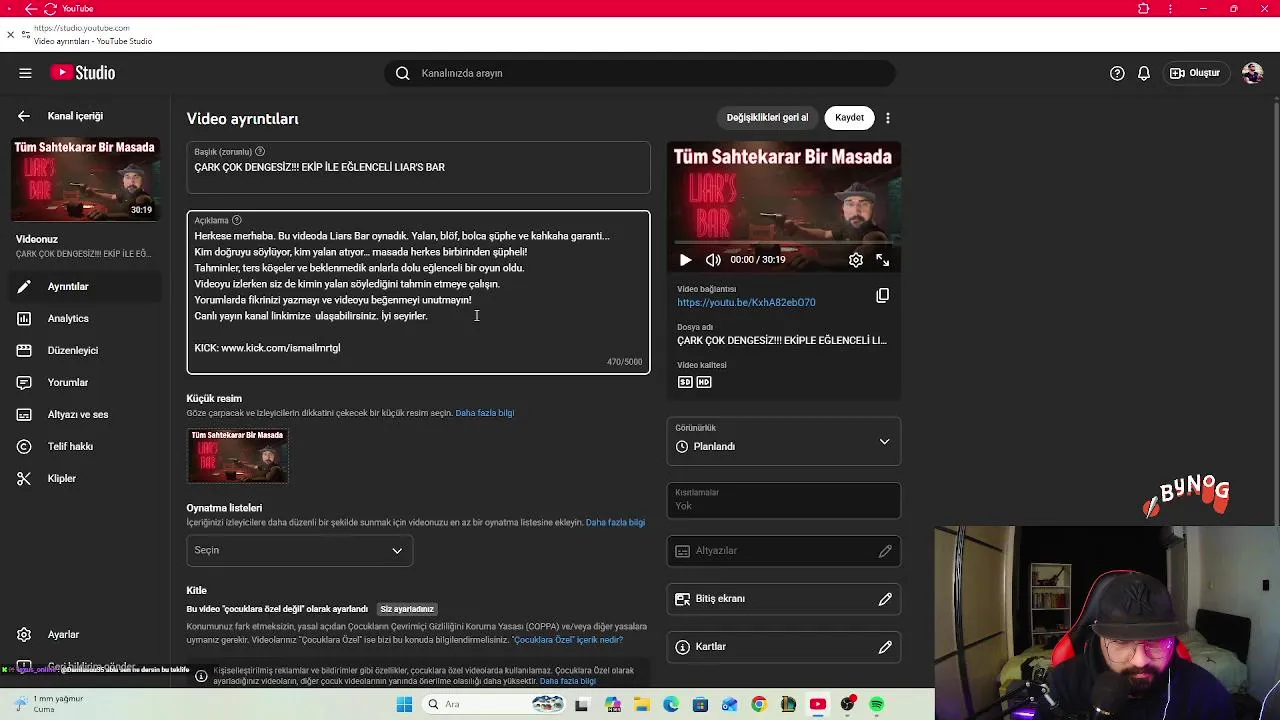Open the three-dot more options menu
Screen dimensions: 1280x720
point(888,118)
